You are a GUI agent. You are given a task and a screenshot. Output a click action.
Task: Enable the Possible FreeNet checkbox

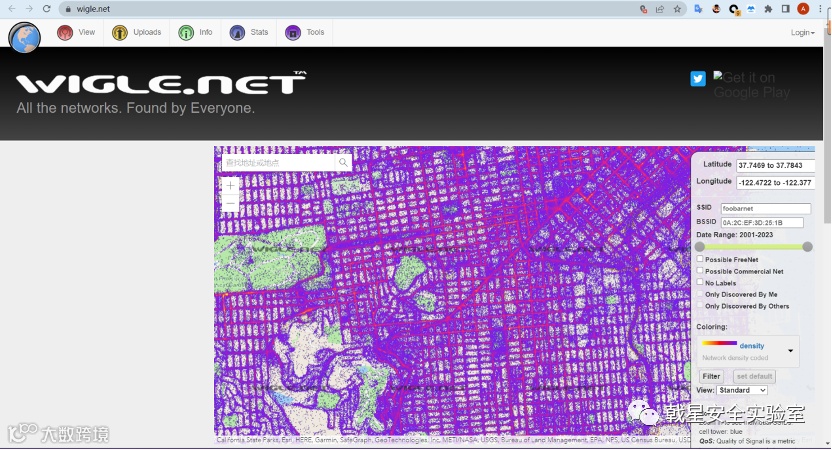point(700,259)
